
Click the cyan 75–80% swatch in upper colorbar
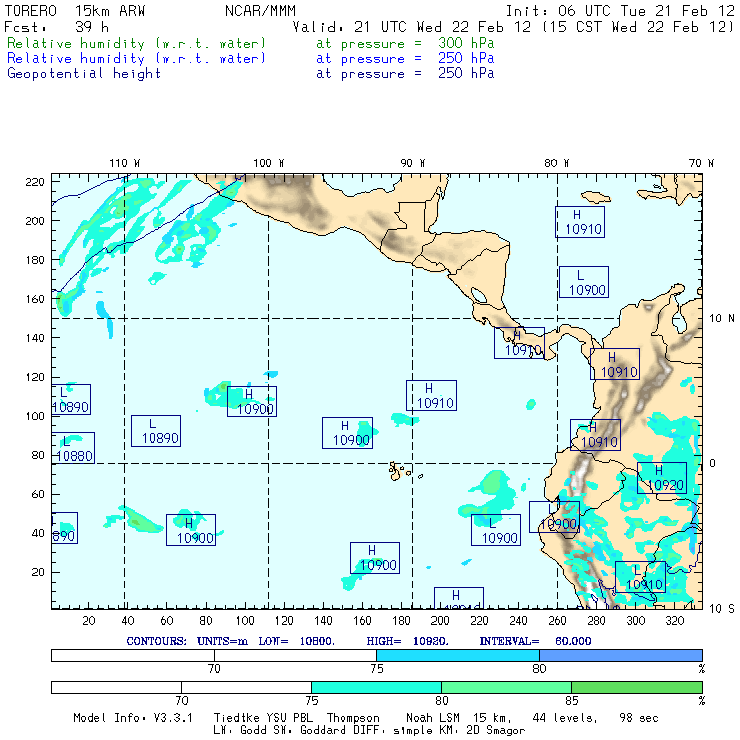(x=458, y=655)
